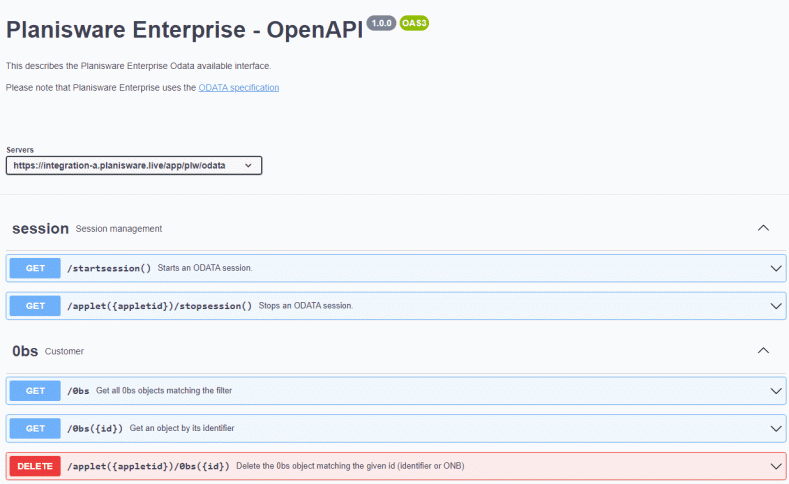Click the /applet({appletid})/stopsession() path
This screenshot has height=484, width=789.
(x=160, y=306)
